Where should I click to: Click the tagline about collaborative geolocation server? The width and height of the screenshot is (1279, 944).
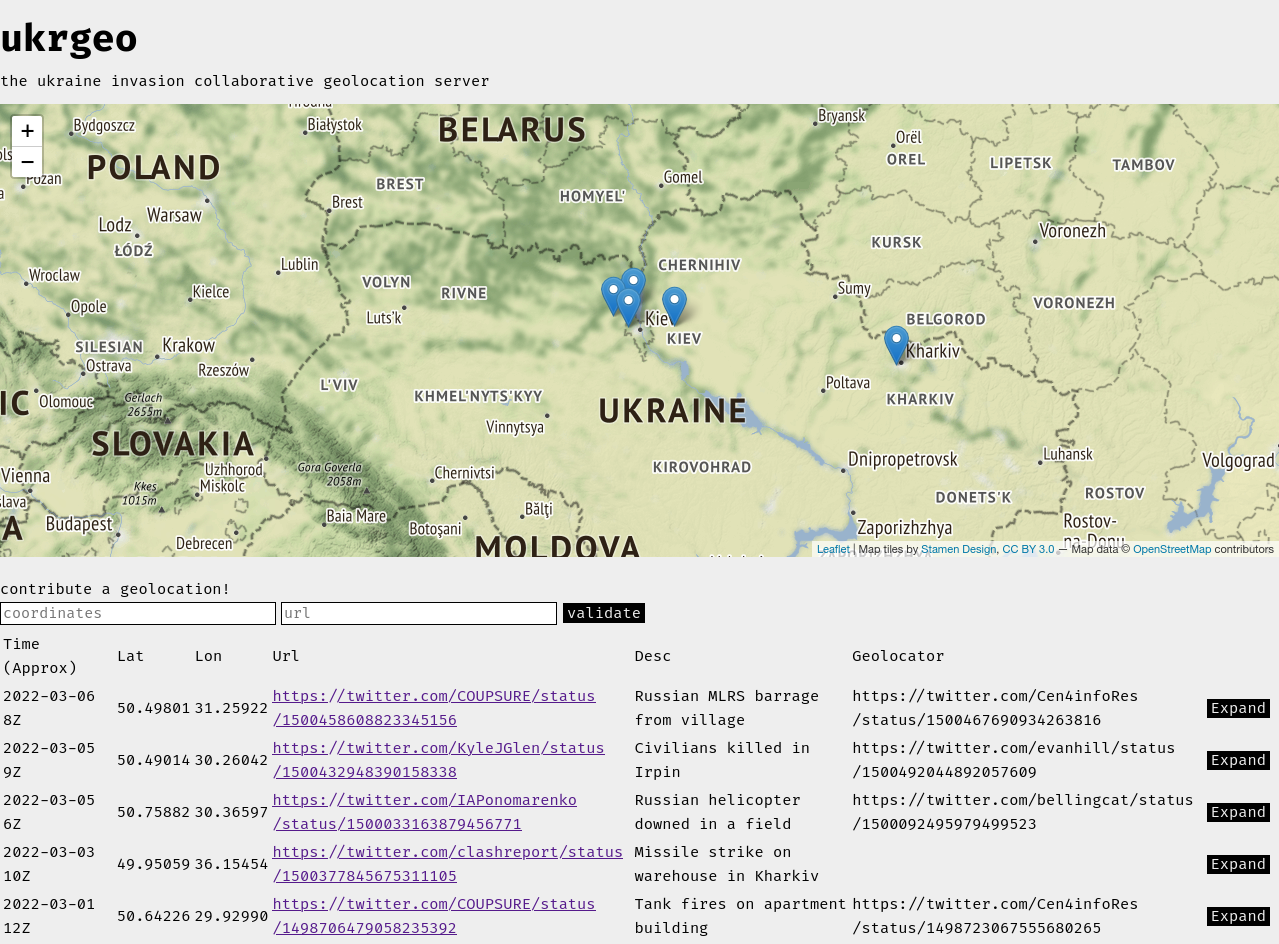point(245,81)
